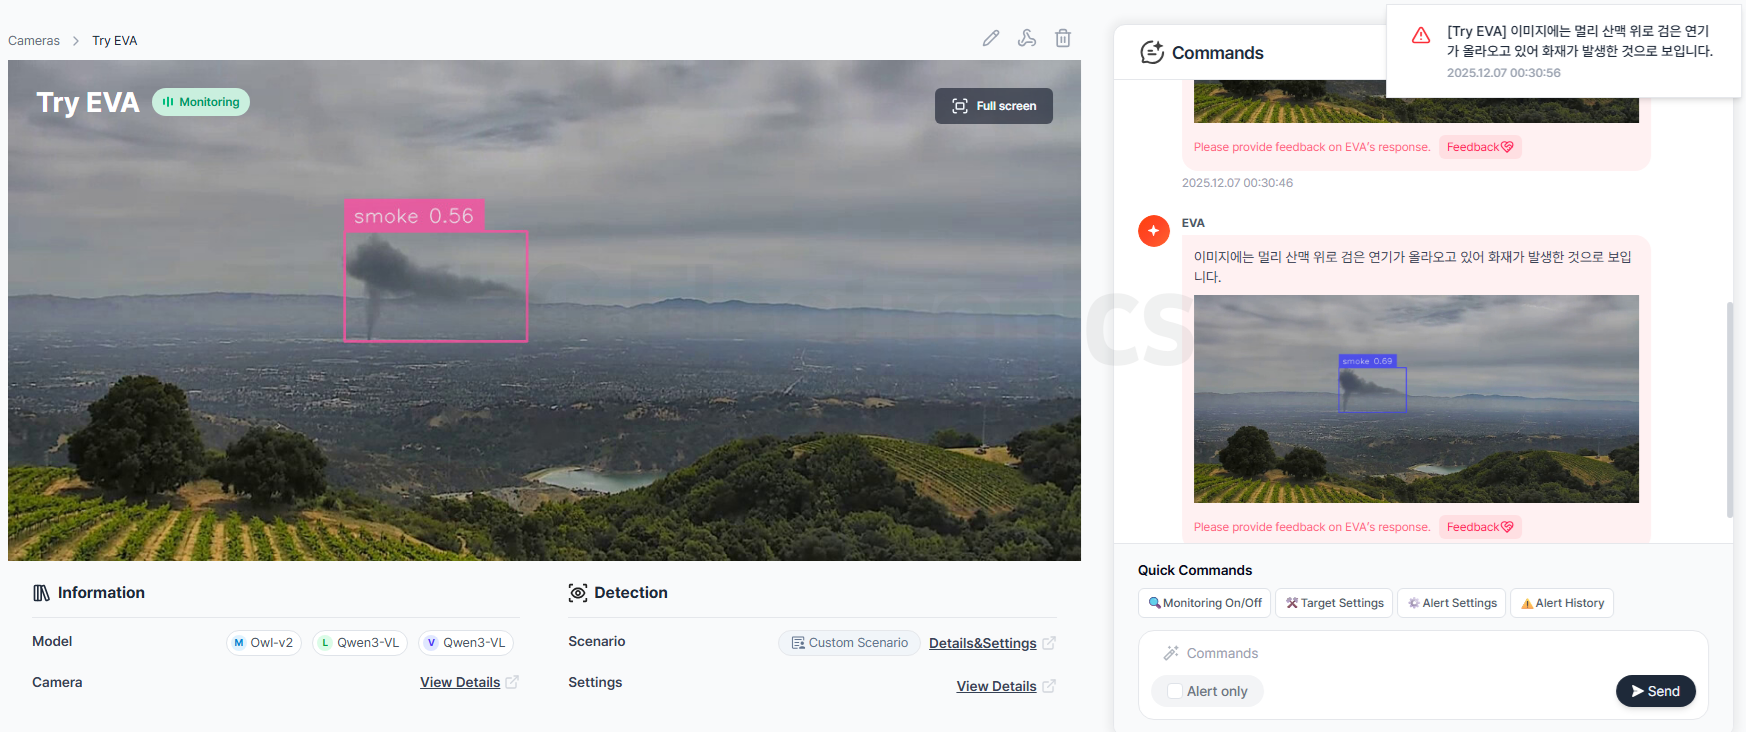Click the orange EVA avatar icon
1746x732 pixels.
pos(1154,231)
